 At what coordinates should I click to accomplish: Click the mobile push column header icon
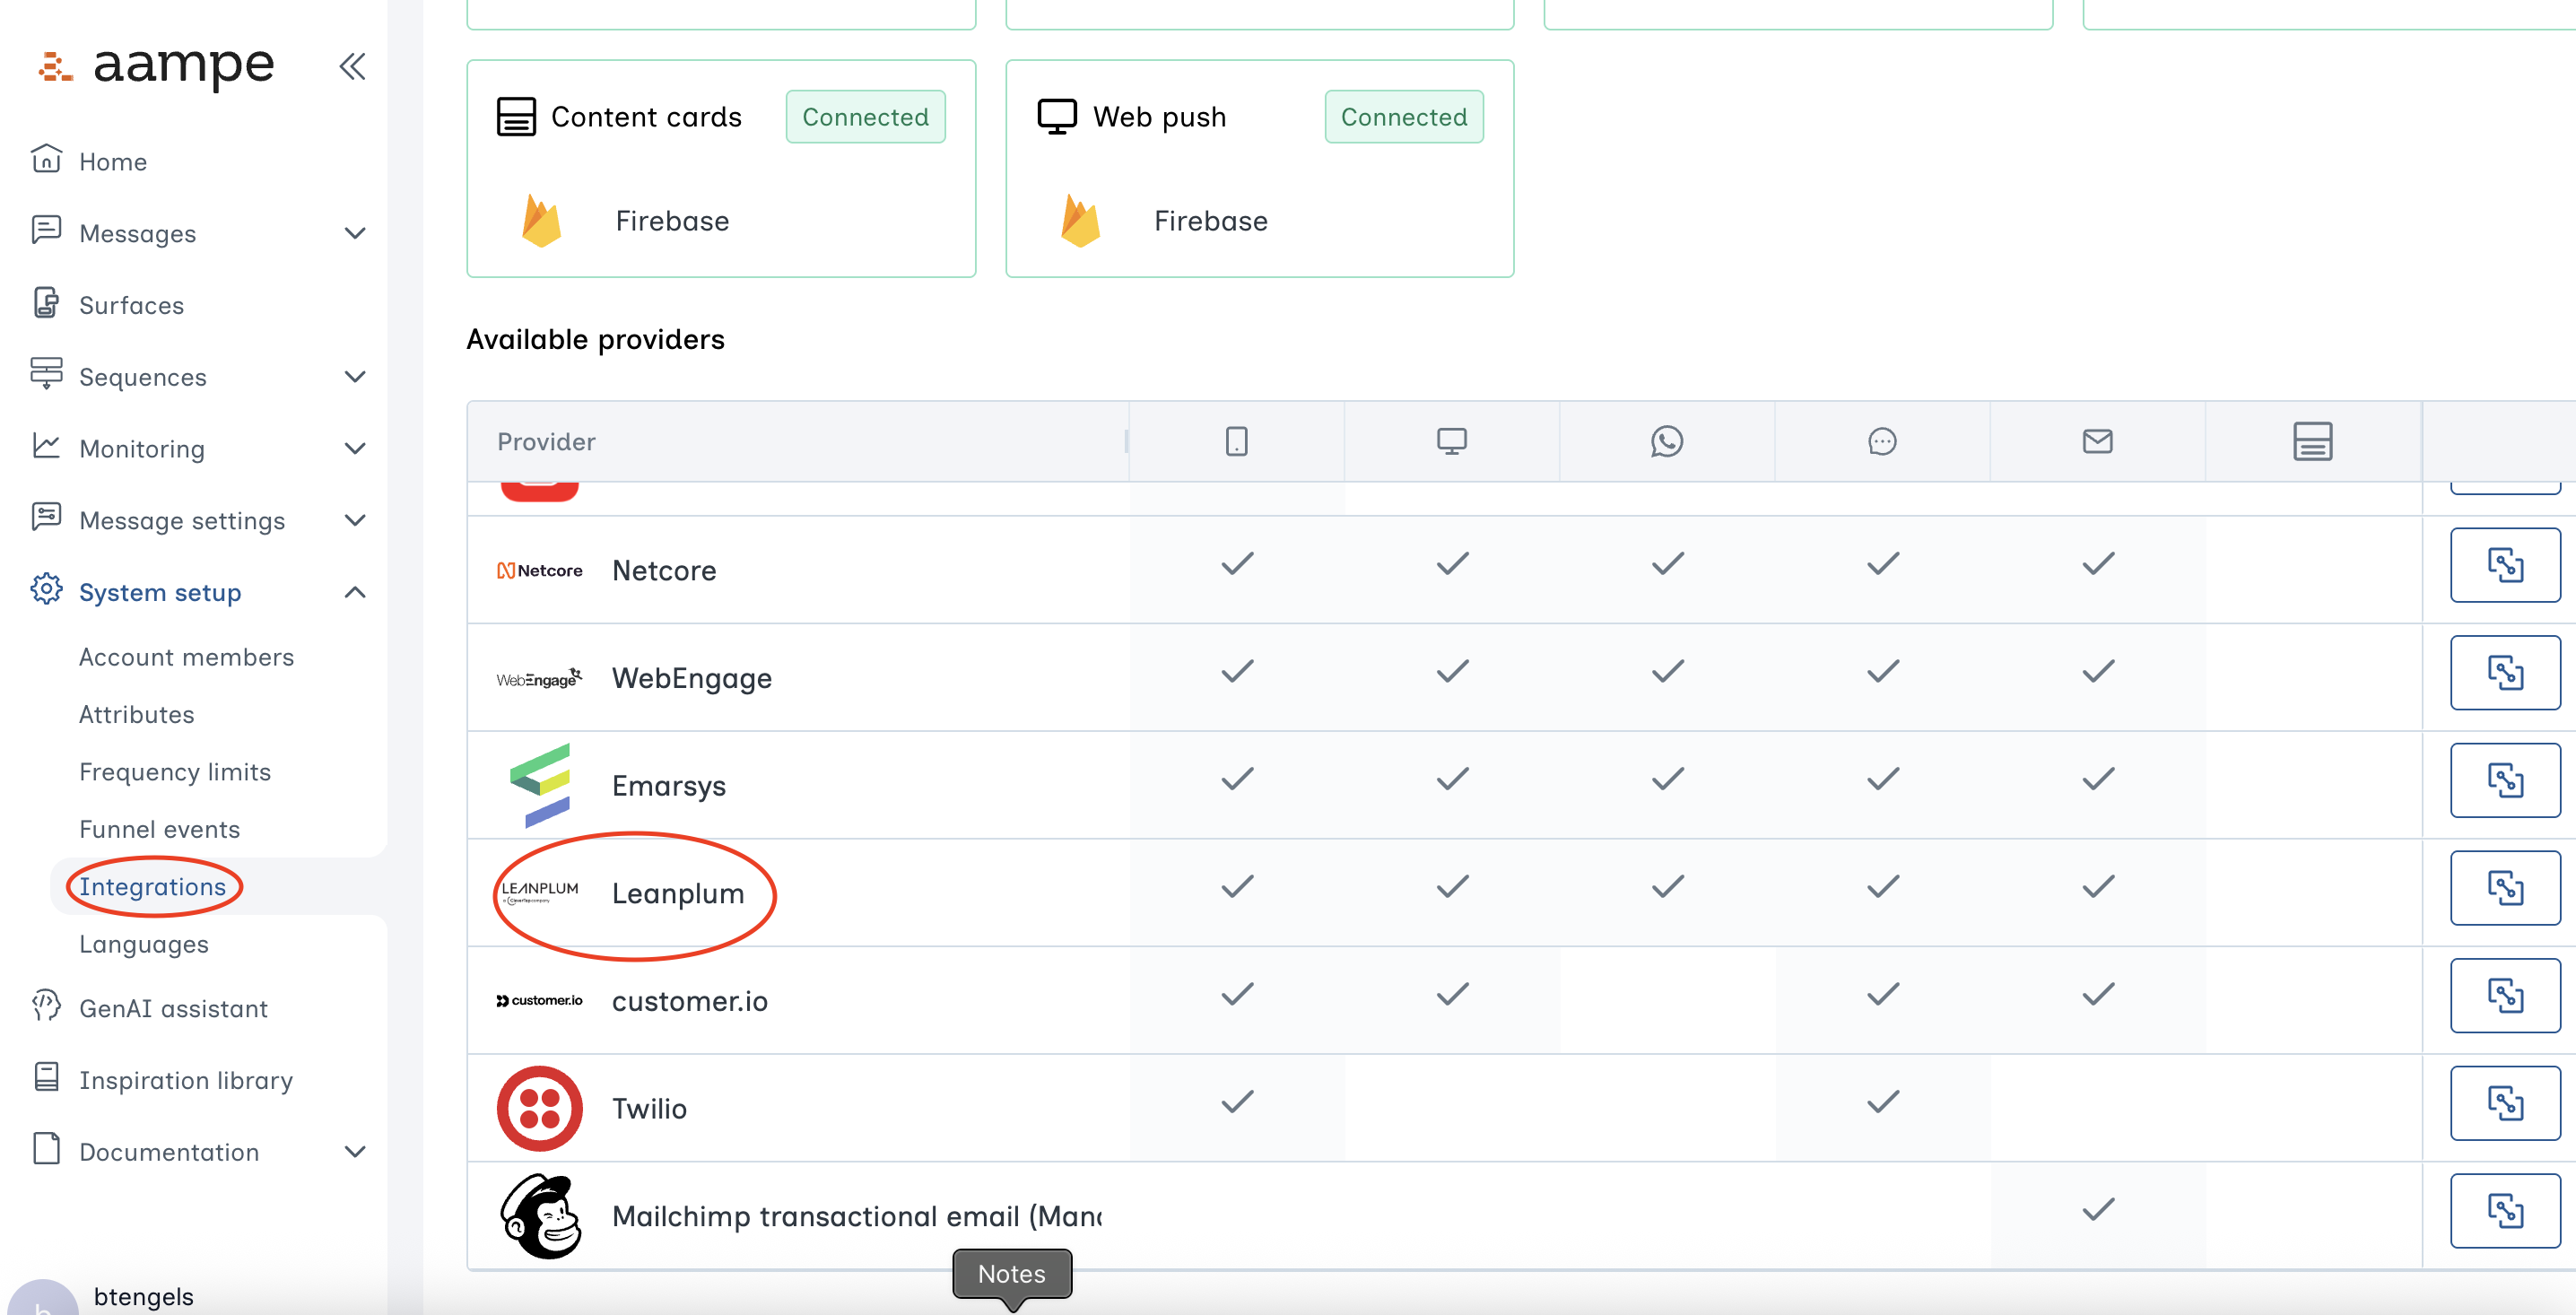[1236, 440]
